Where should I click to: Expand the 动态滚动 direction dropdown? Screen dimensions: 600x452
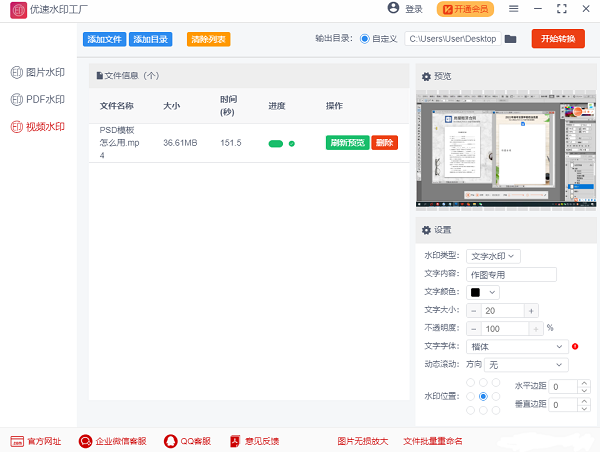[x=526, y=365]
